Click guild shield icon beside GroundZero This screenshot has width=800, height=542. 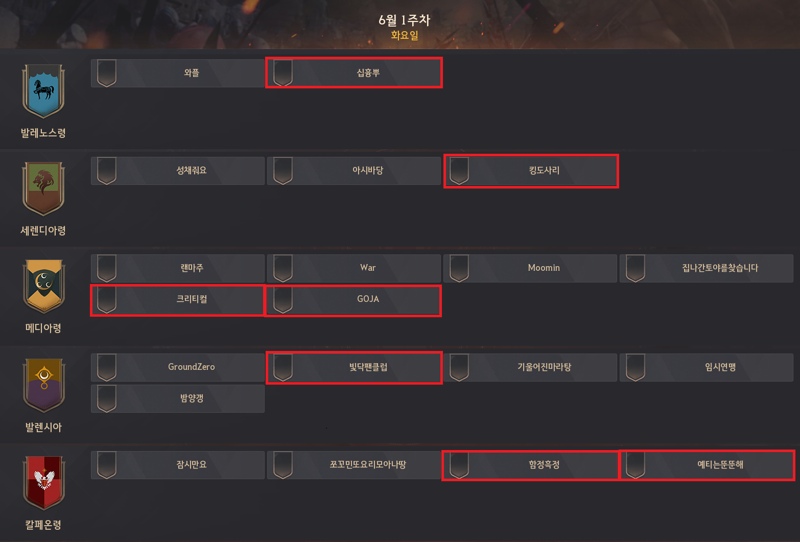107,367
